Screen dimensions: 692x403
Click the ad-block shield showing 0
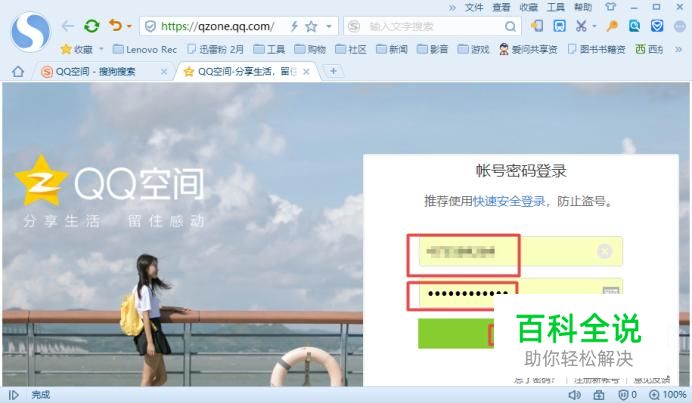[627, 395]
